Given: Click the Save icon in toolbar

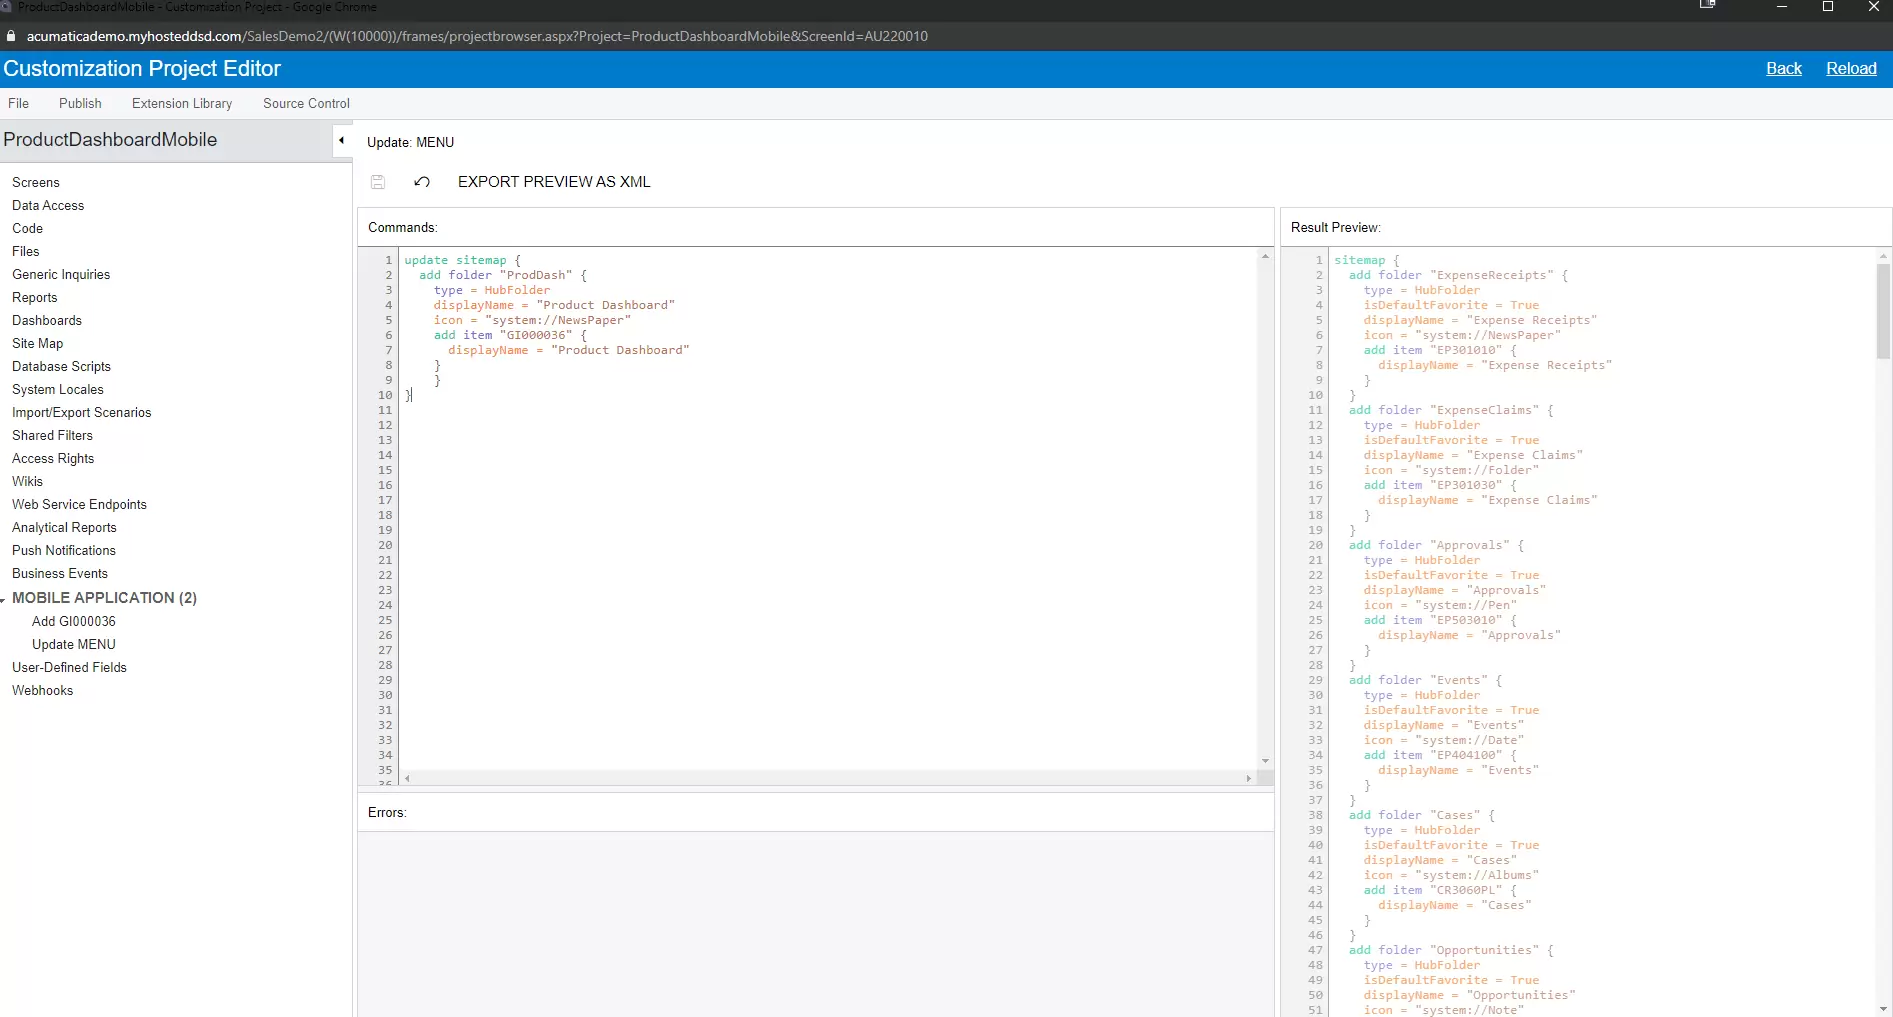Looking at the screenshot, I should [378, 182].
